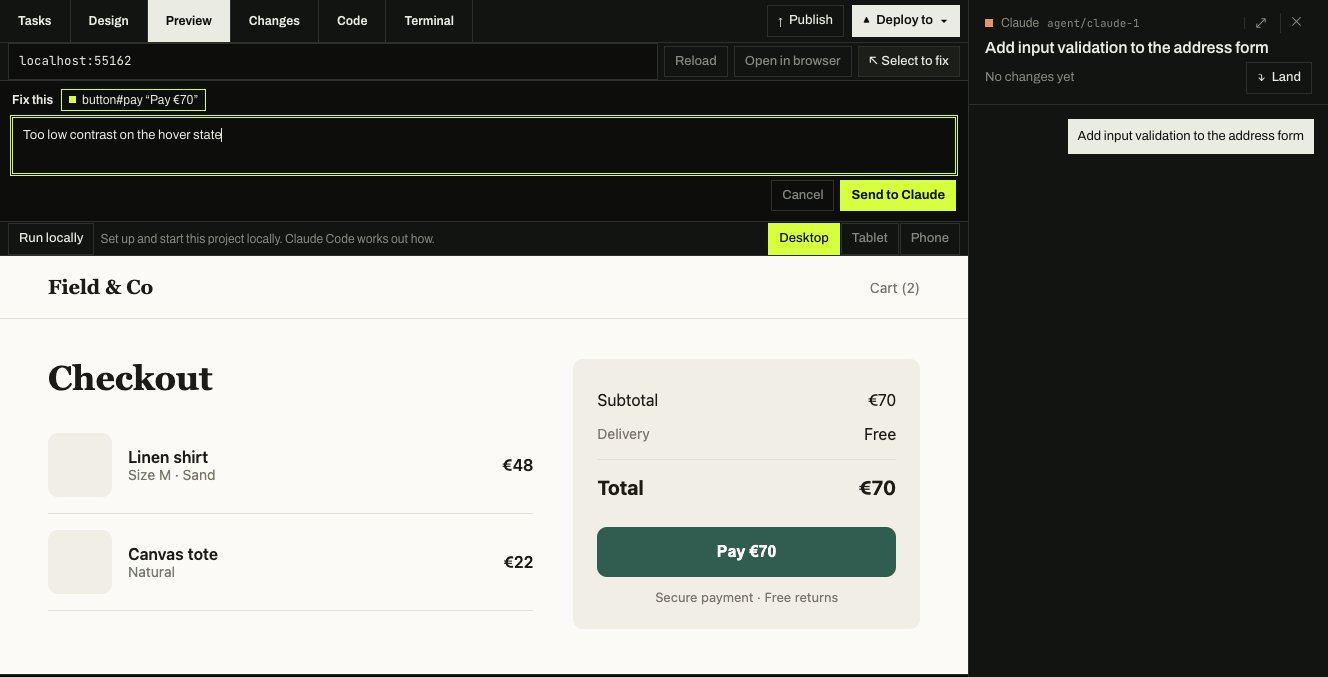Activate Select to fix mode

909,61
